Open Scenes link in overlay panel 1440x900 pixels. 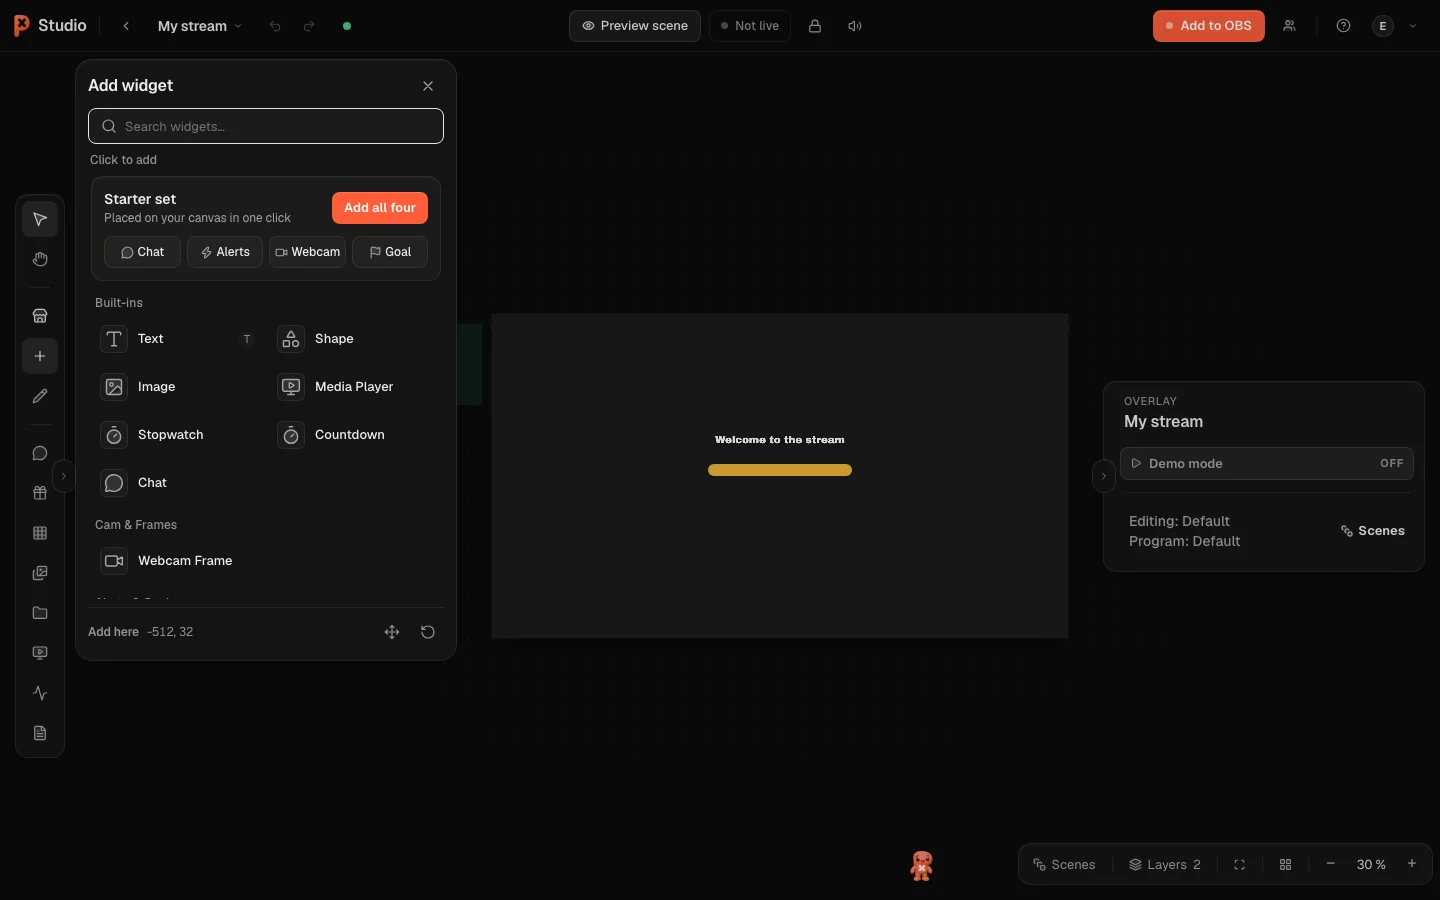pos(1373,531)
